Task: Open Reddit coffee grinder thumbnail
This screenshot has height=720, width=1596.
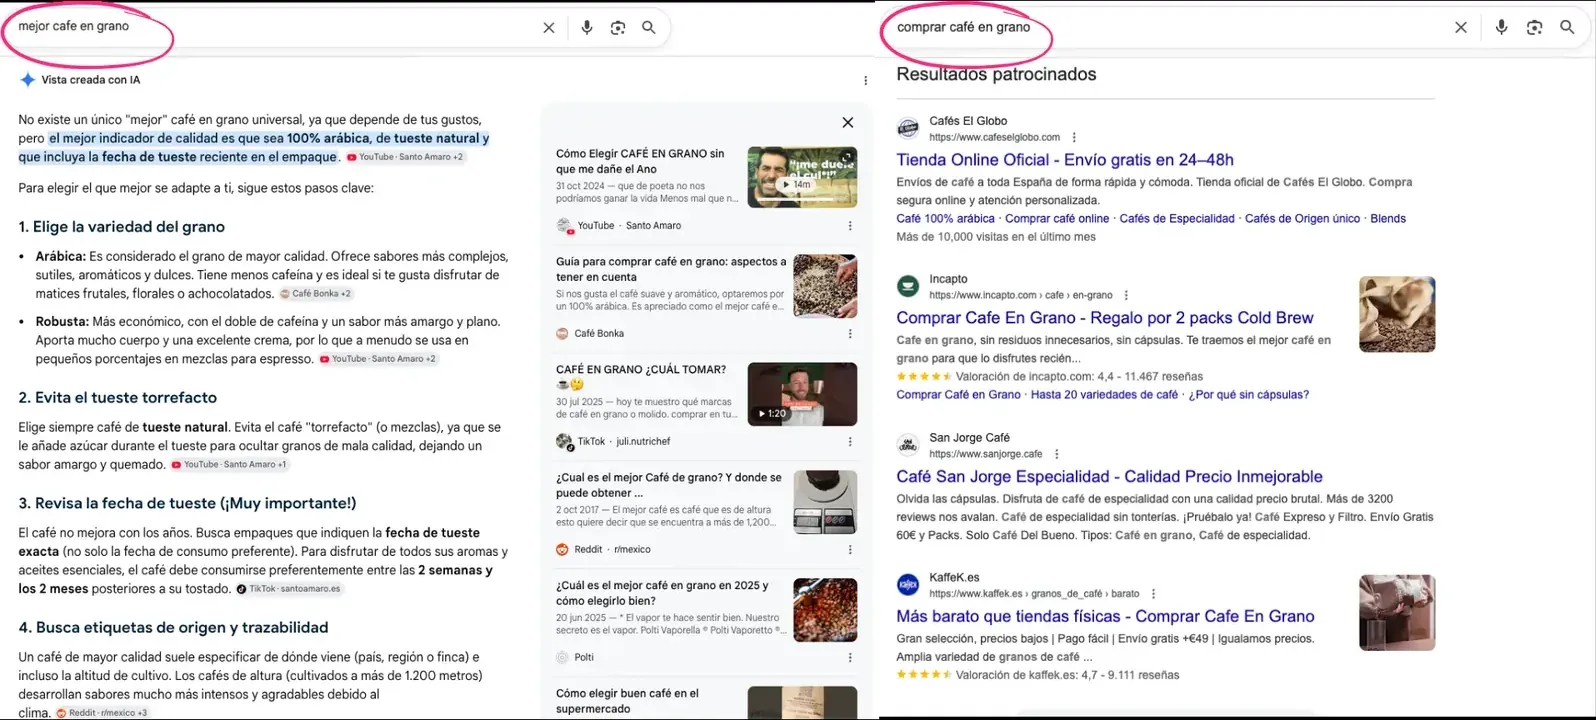Action: click(x=825, y=502)
